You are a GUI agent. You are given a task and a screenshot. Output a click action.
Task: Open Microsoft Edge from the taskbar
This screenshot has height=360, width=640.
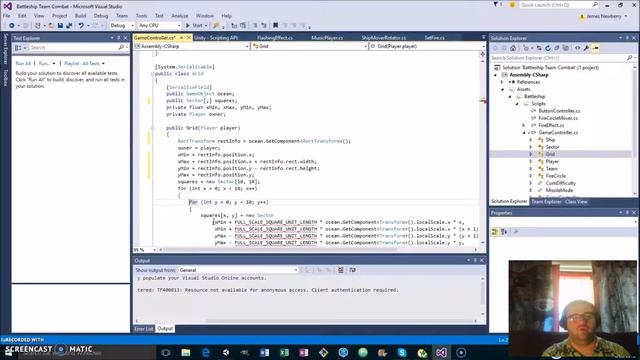coord(206,352)
